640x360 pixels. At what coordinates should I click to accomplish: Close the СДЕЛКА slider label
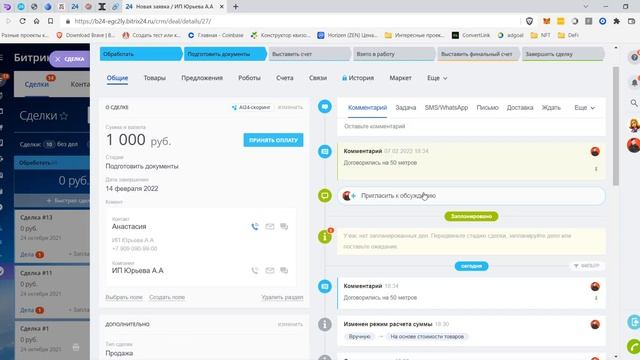point(58,59)
